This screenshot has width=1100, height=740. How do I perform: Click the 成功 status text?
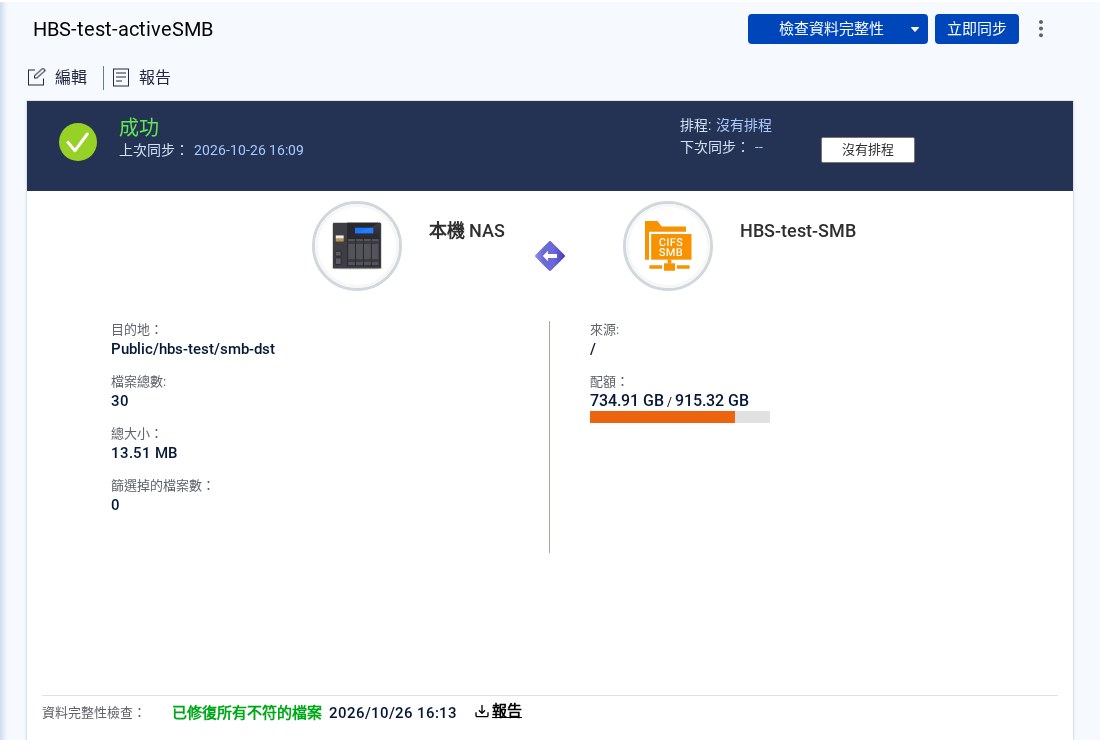click(x=139, y=128)
